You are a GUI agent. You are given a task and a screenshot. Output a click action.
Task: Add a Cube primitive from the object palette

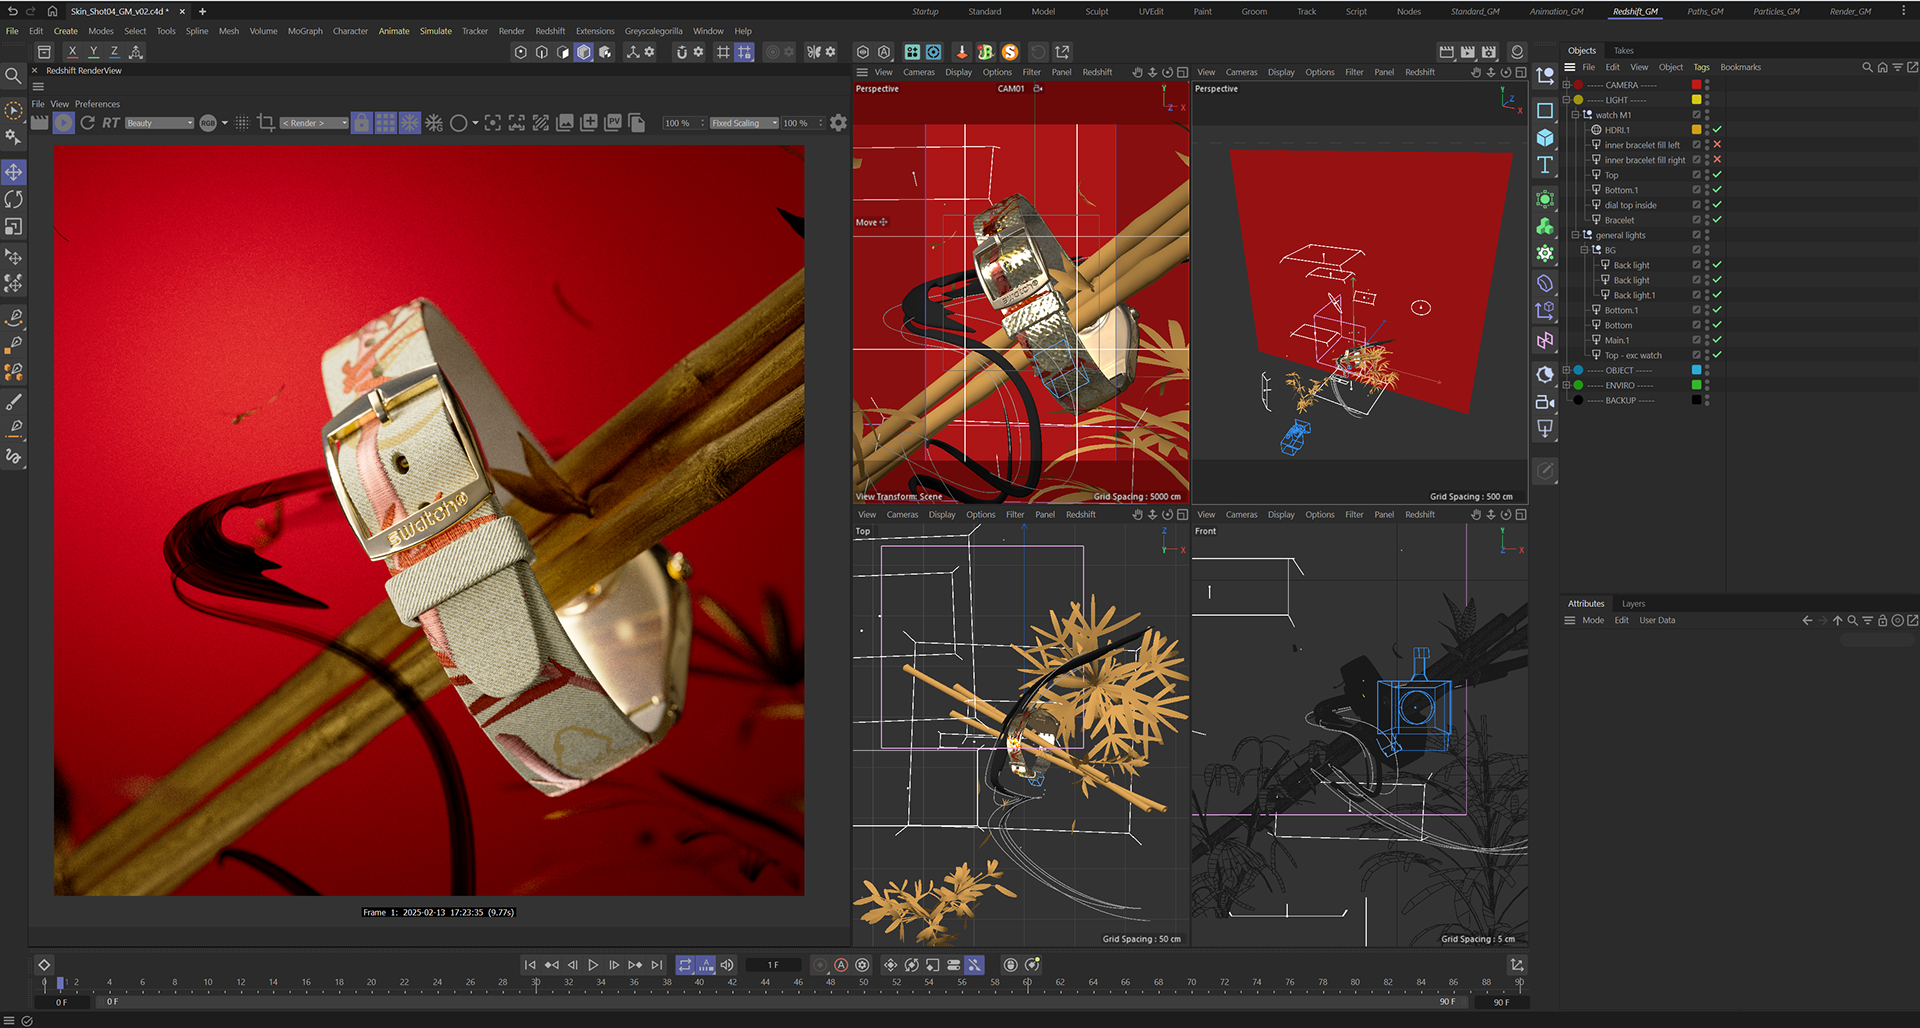click(x=1545, y=137)
